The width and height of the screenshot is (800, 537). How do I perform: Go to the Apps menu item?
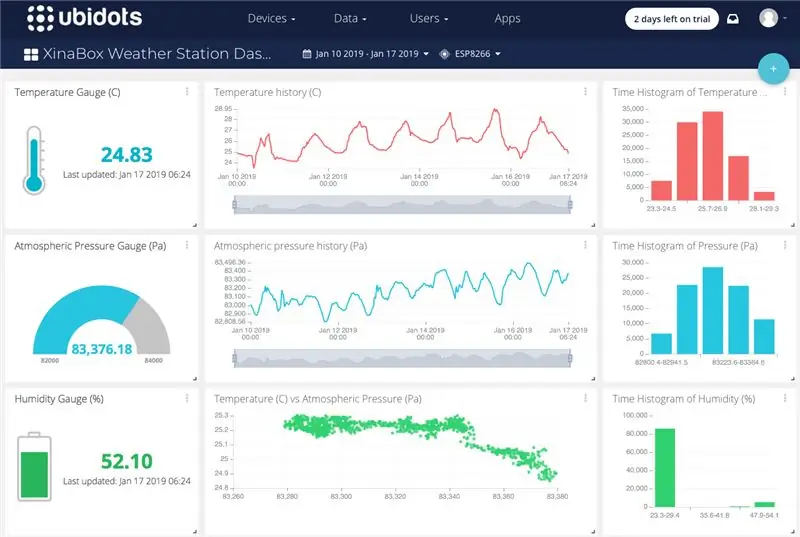(507, 19)
